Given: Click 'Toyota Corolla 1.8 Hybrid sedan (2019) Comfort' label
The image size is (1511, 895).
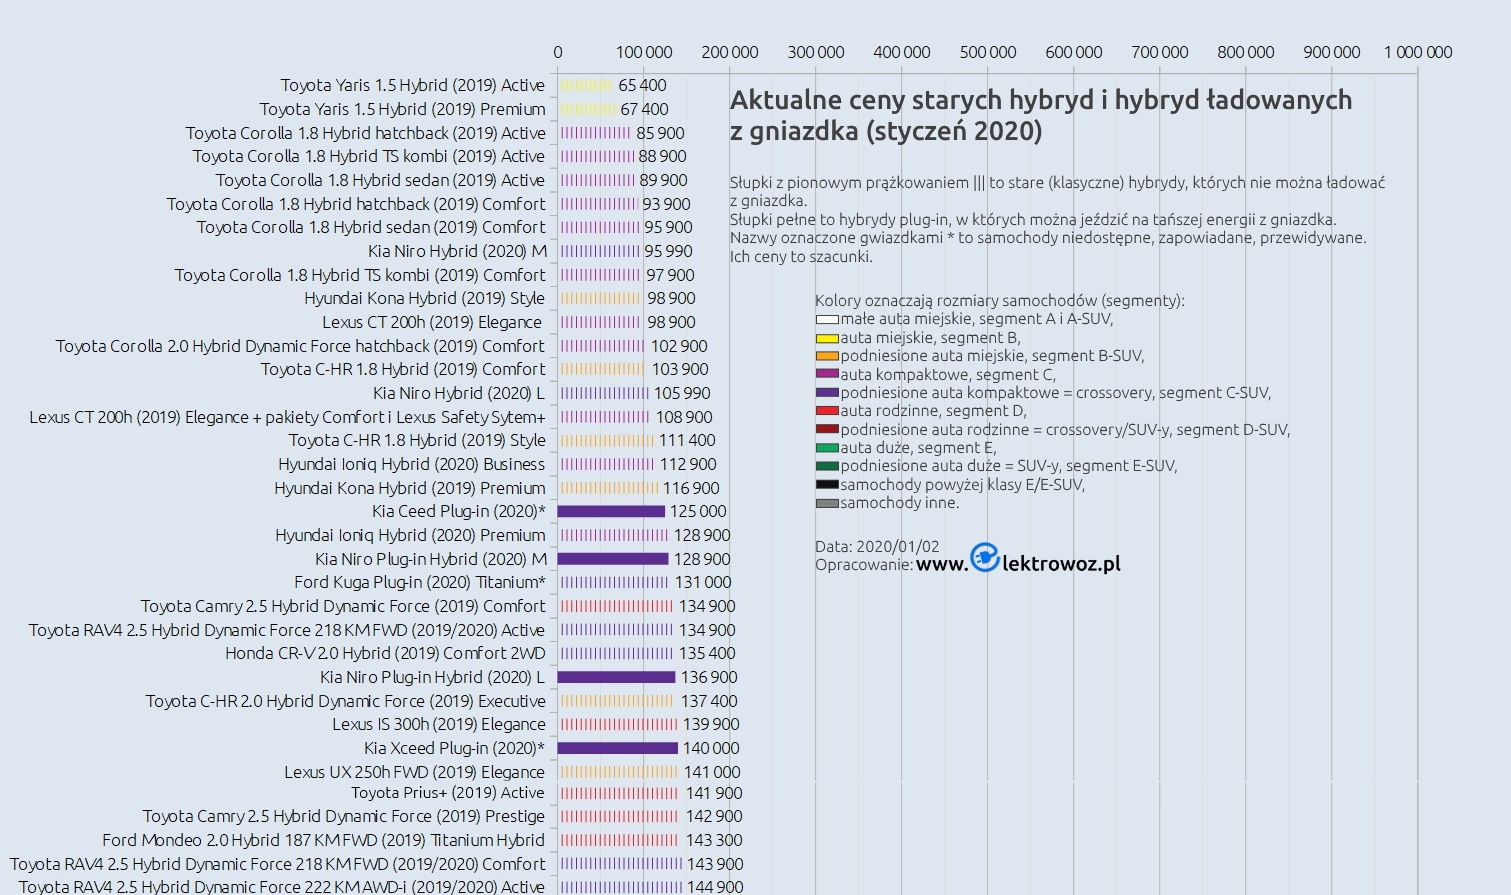Looking at the screenshot, I should (371, 227).
